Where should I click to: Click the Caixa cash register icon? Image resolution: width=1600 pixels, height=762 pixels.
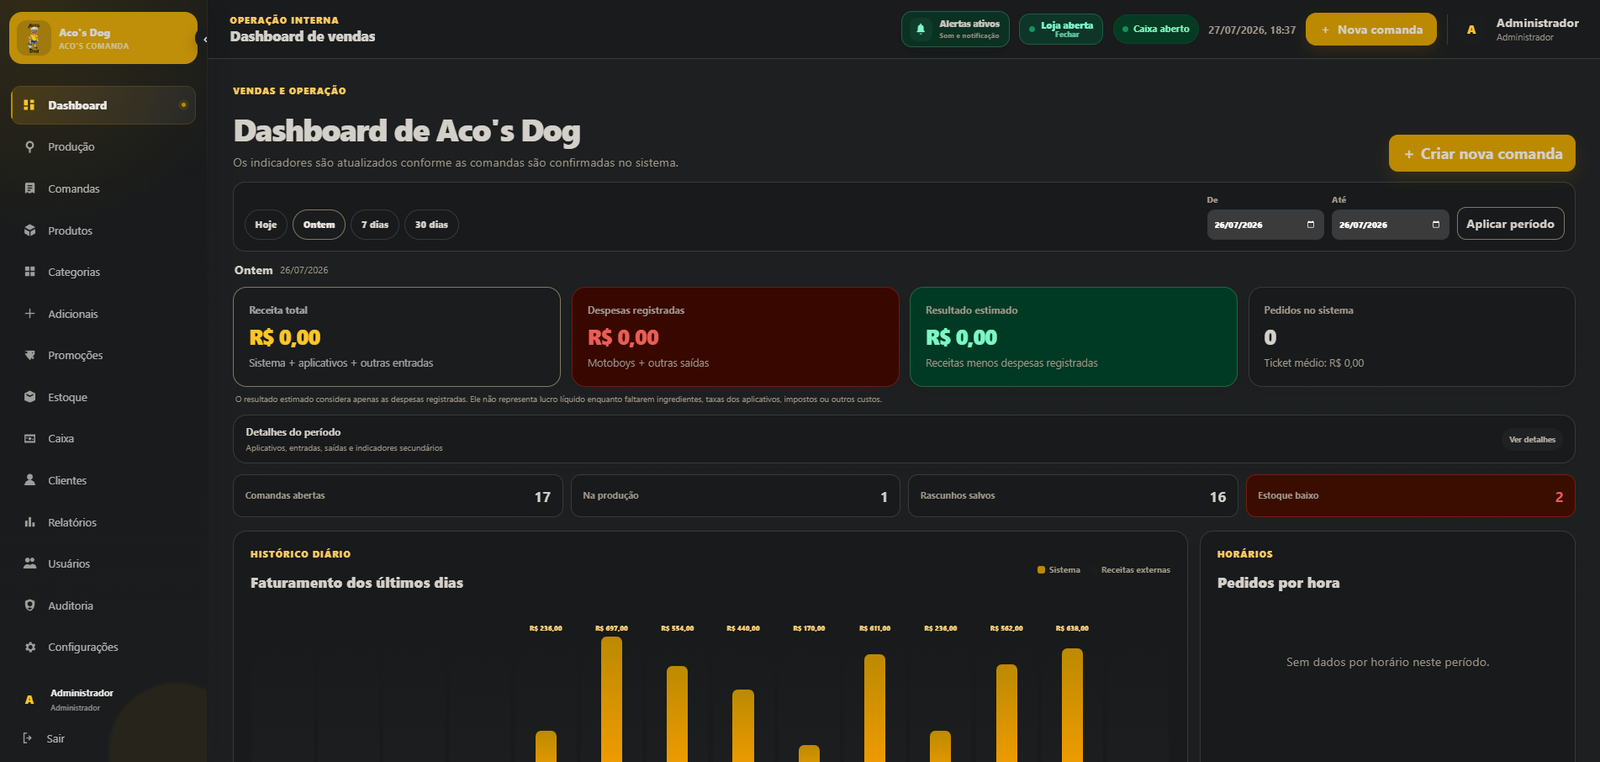pos(29,439)
